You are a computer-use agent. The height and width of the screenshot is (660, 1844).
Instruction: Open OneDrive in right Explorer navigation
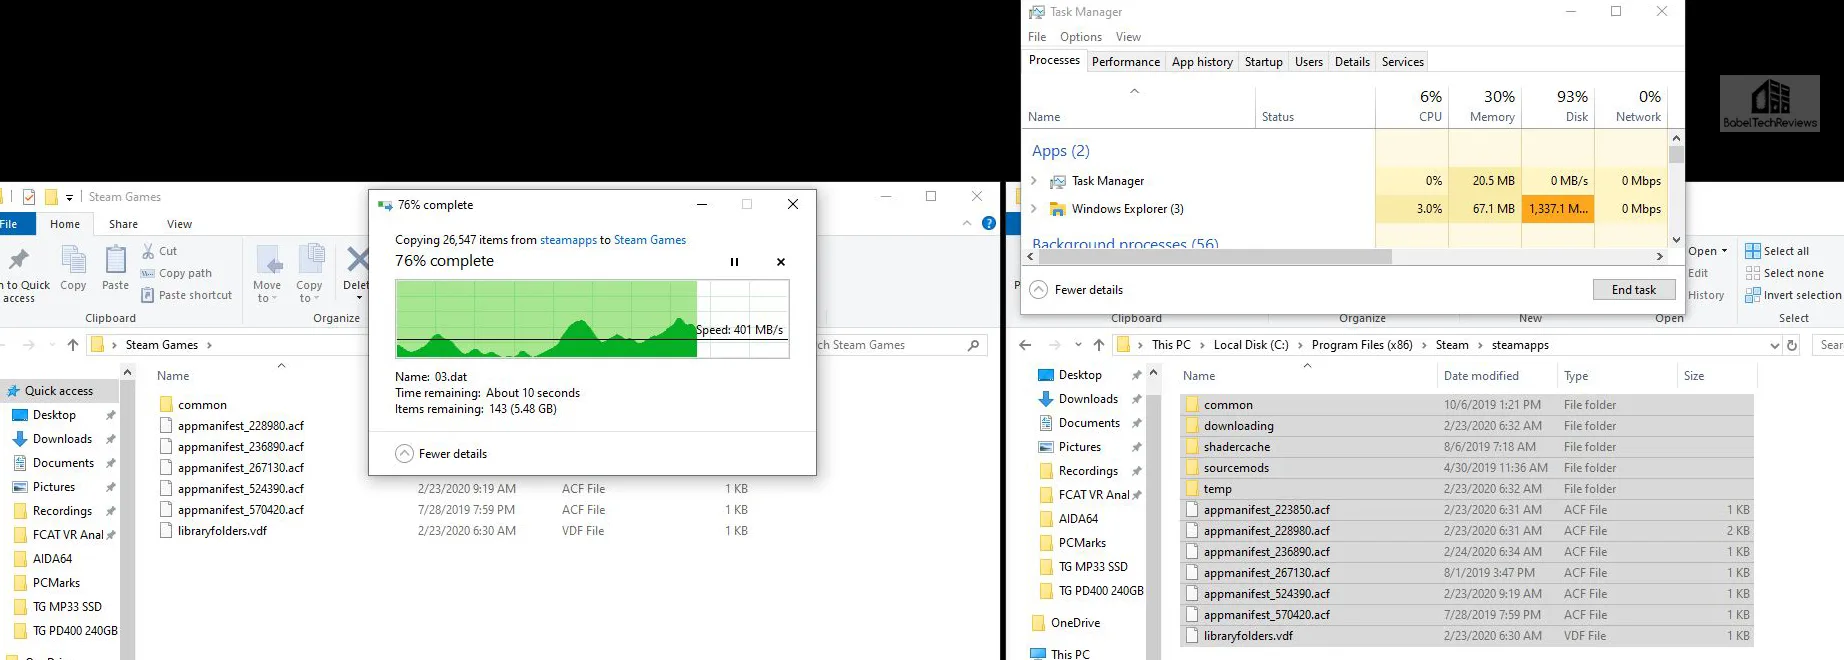point(1075,623)
